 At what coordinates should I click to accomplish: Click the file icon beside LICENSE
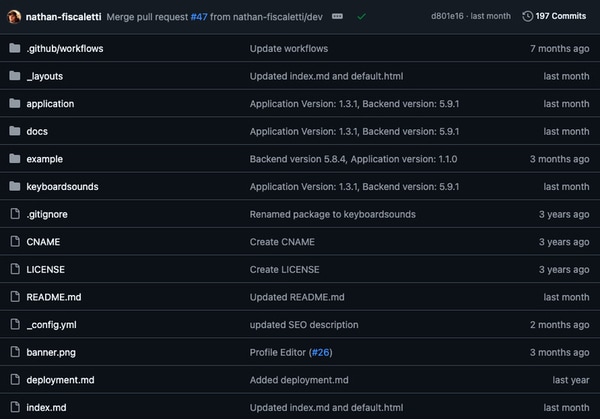click(x=15, y=269)
